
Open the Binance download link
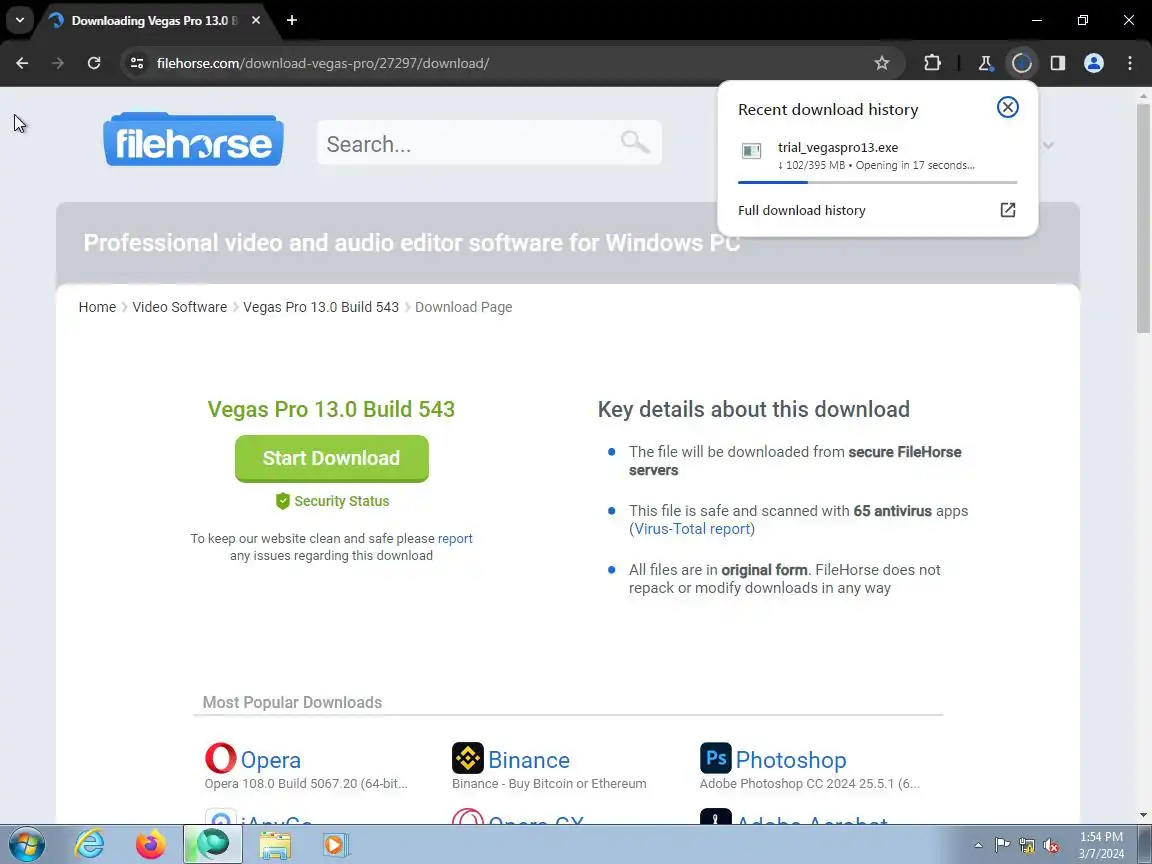tap(529, 760)
